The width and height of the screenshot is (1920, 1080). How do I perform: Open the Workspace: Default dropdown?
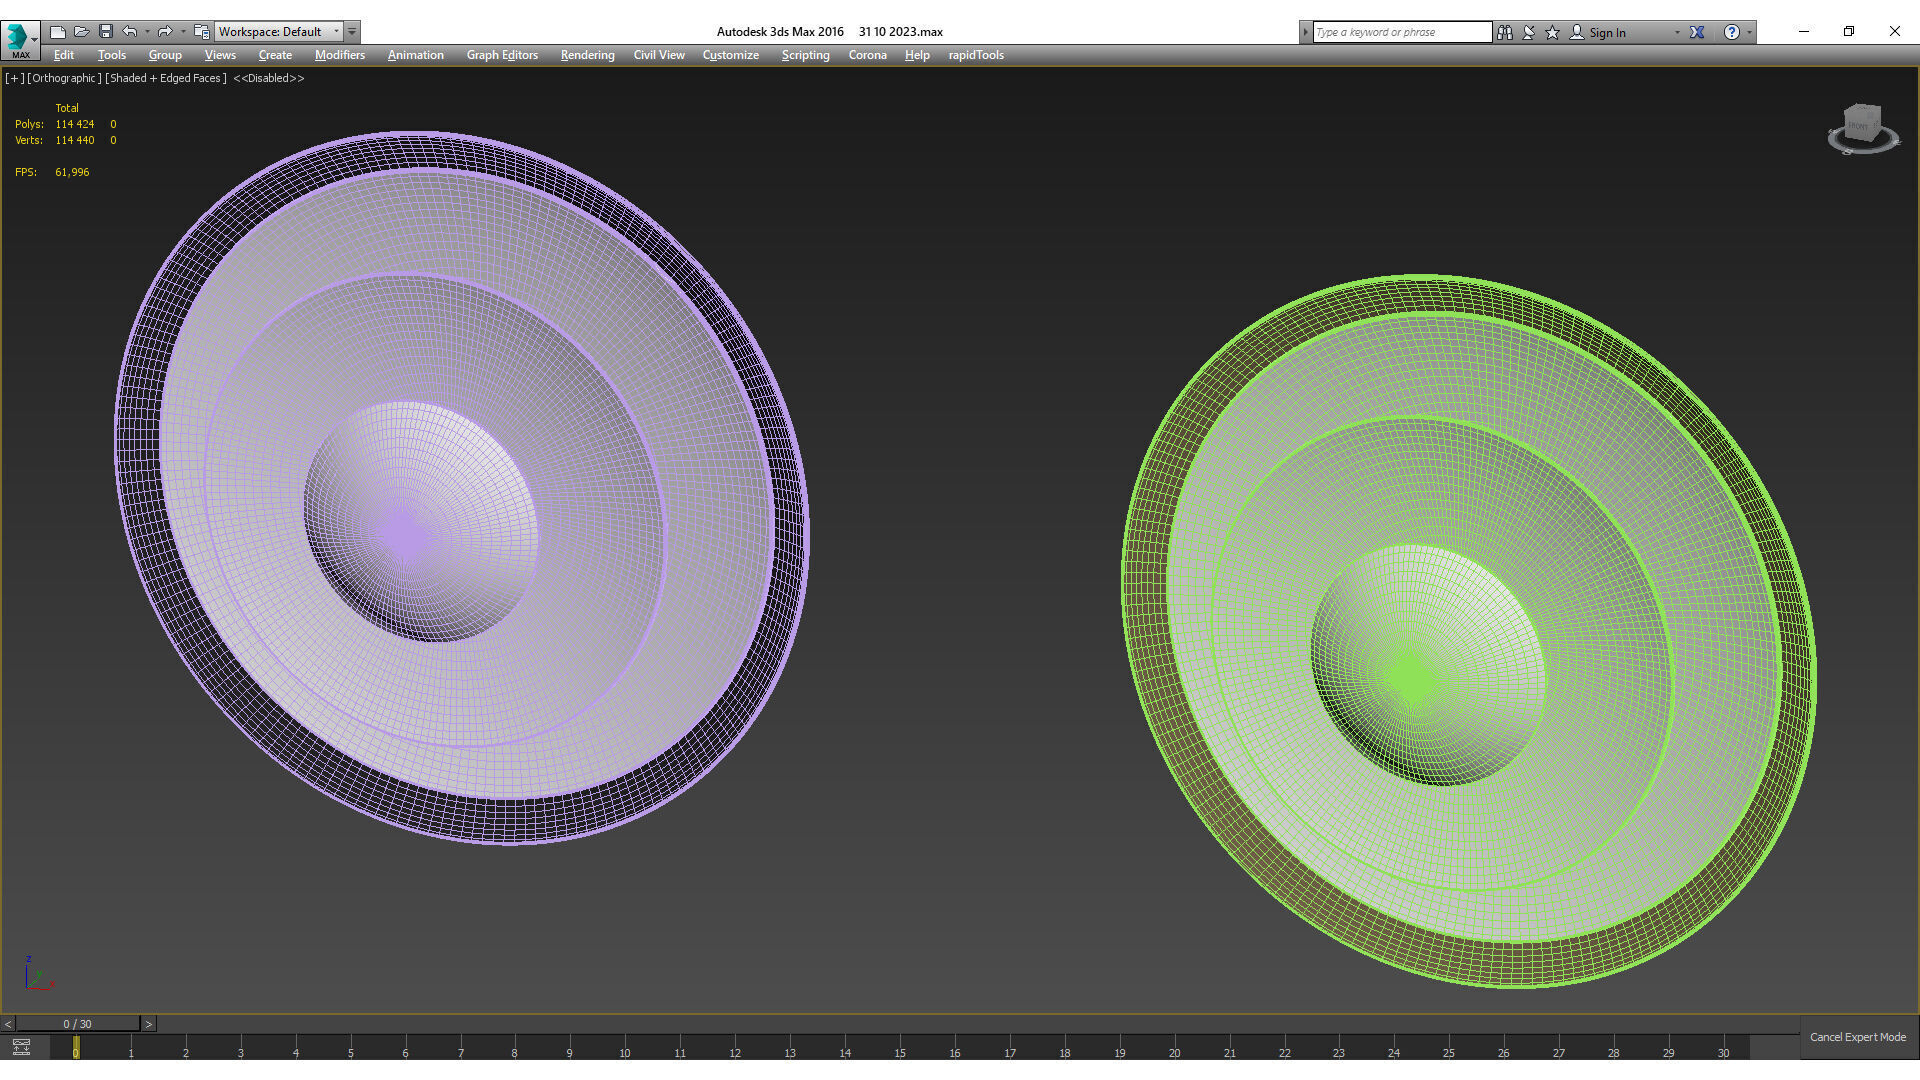pos(279,32)
